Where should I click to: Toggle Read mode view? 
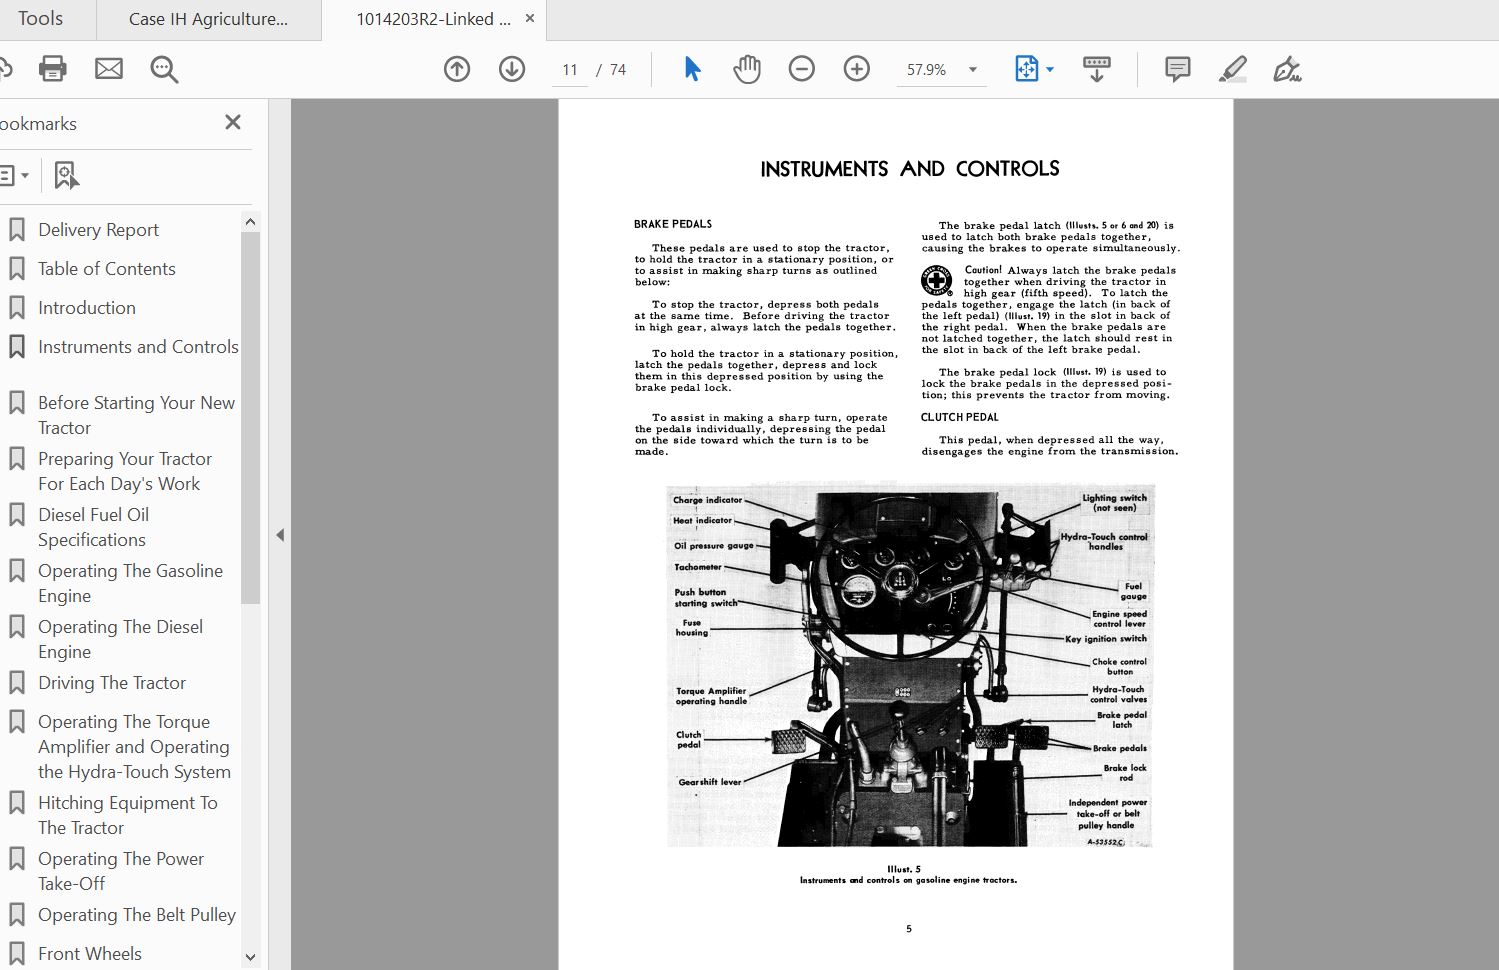[x=1096, y=68]
